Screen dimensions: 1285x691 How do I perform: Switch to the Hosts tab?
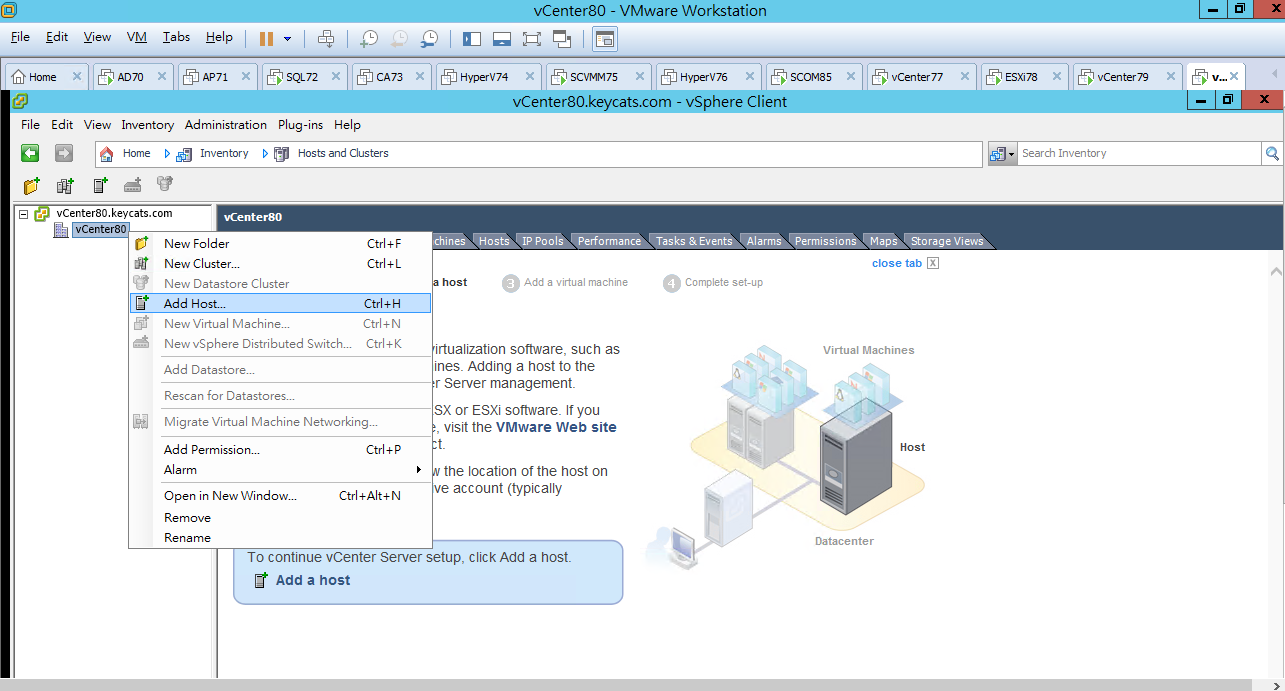(493, 241)
